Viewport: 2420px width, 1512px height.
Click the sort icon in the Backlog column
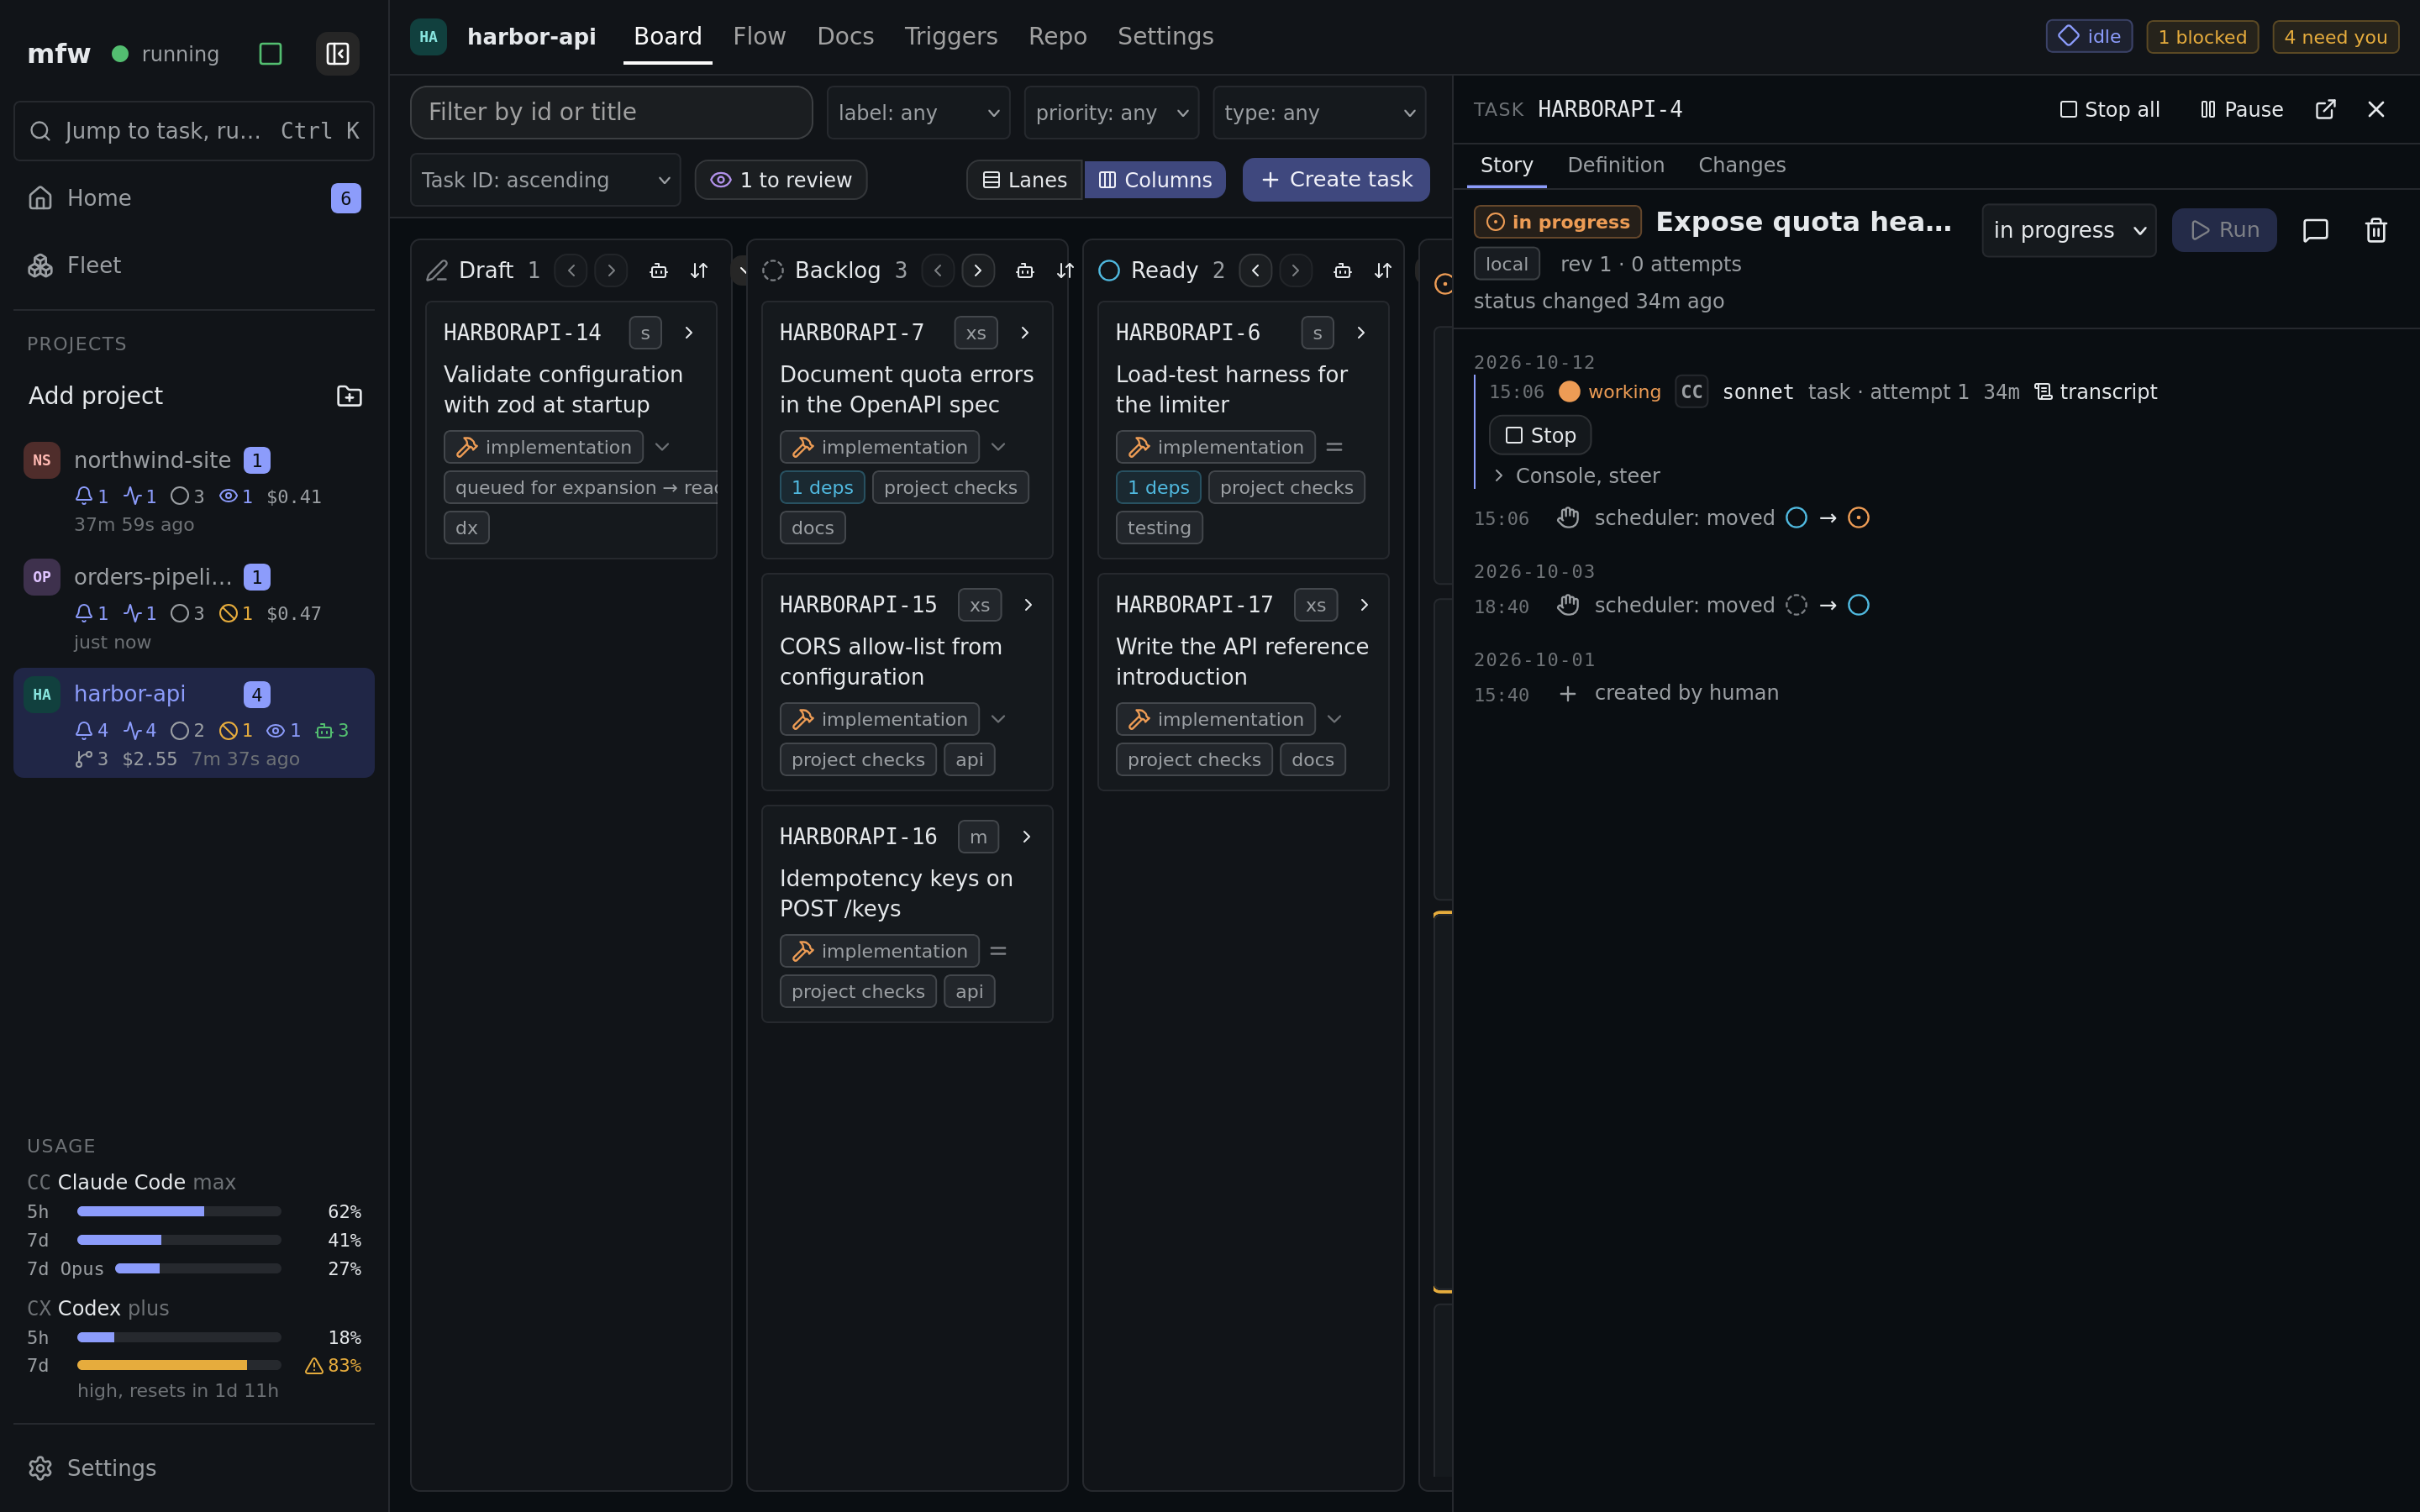tap(1065, 270)
